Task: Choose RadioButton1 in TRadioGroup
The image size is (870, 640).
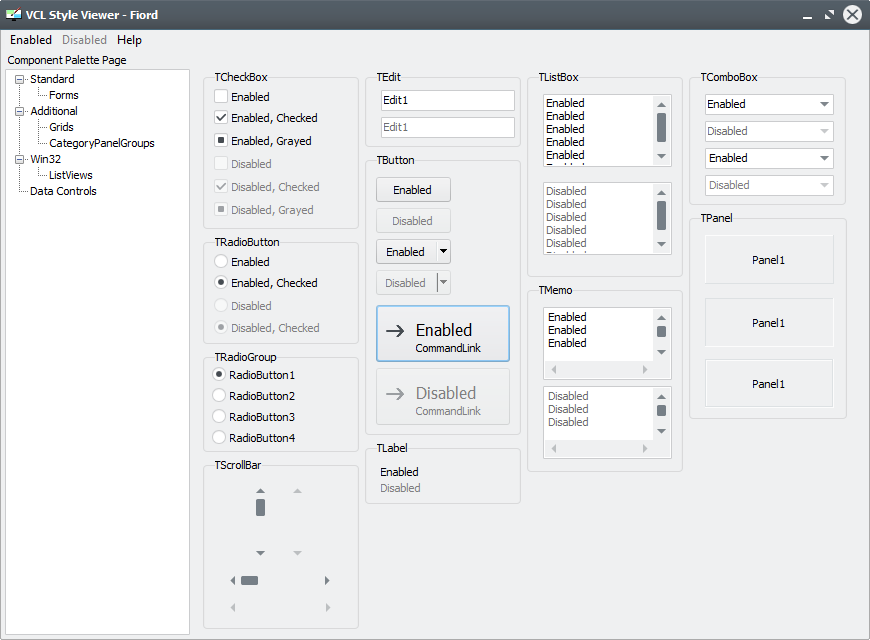Action: (219, 375)
